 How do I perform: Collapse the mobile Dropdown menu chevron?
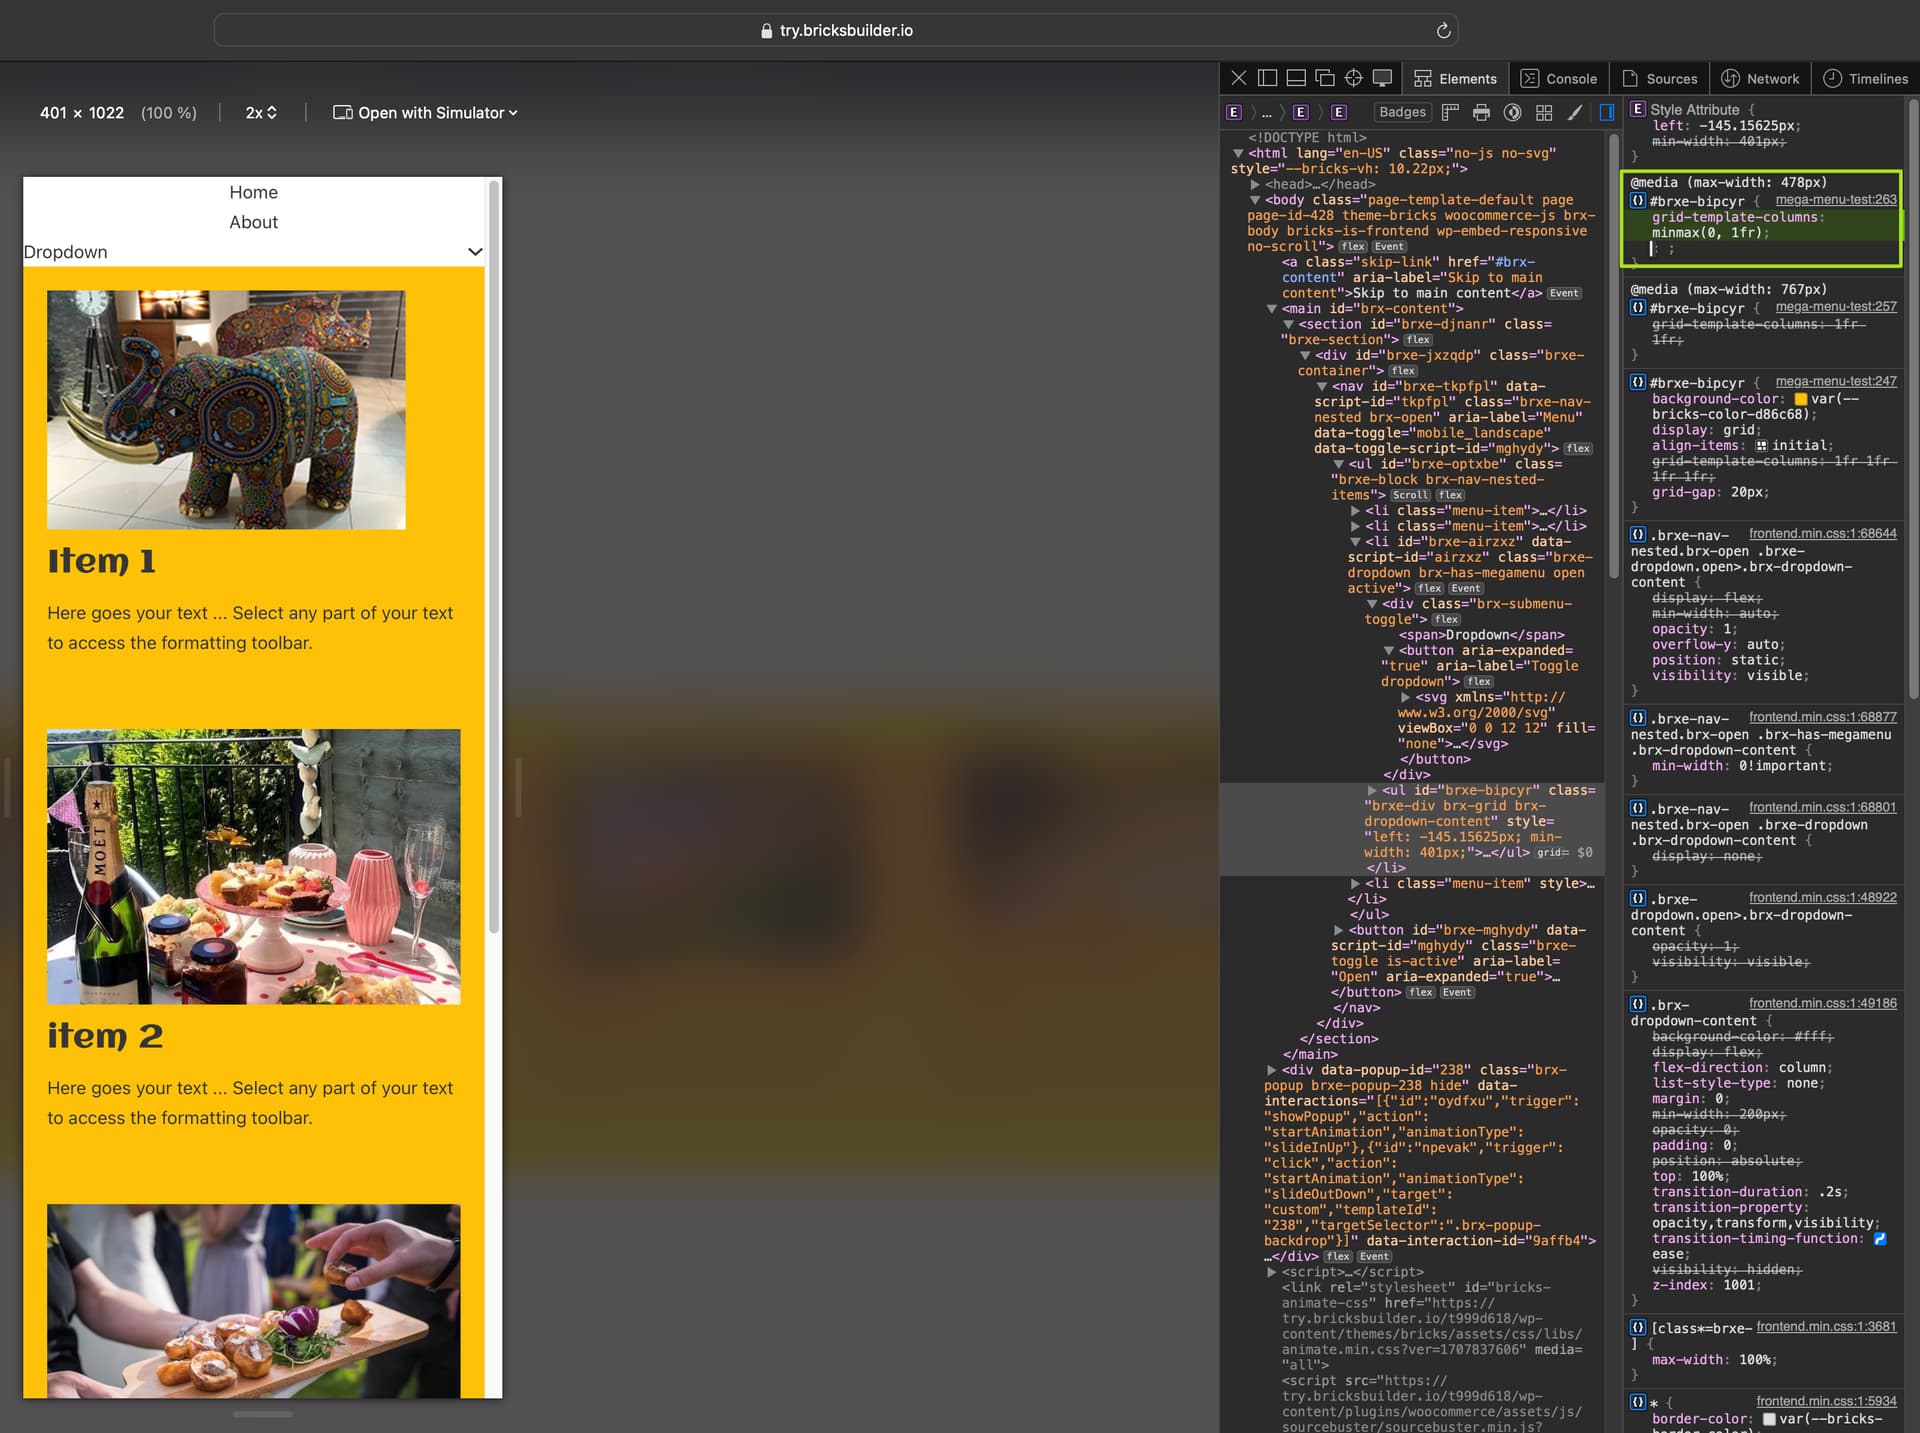click(475, 252)
